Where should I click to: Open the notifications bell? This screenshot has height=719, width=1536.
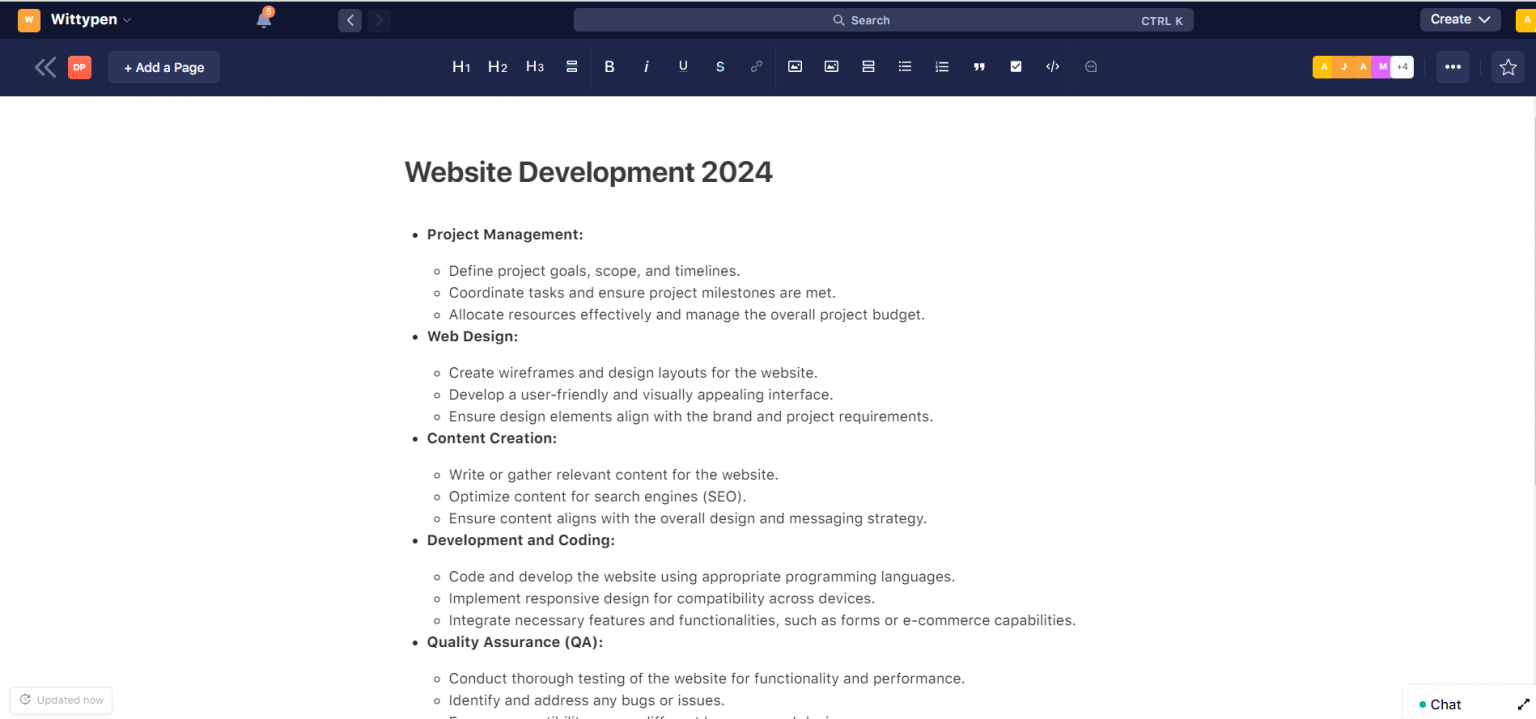pos(264,20)
